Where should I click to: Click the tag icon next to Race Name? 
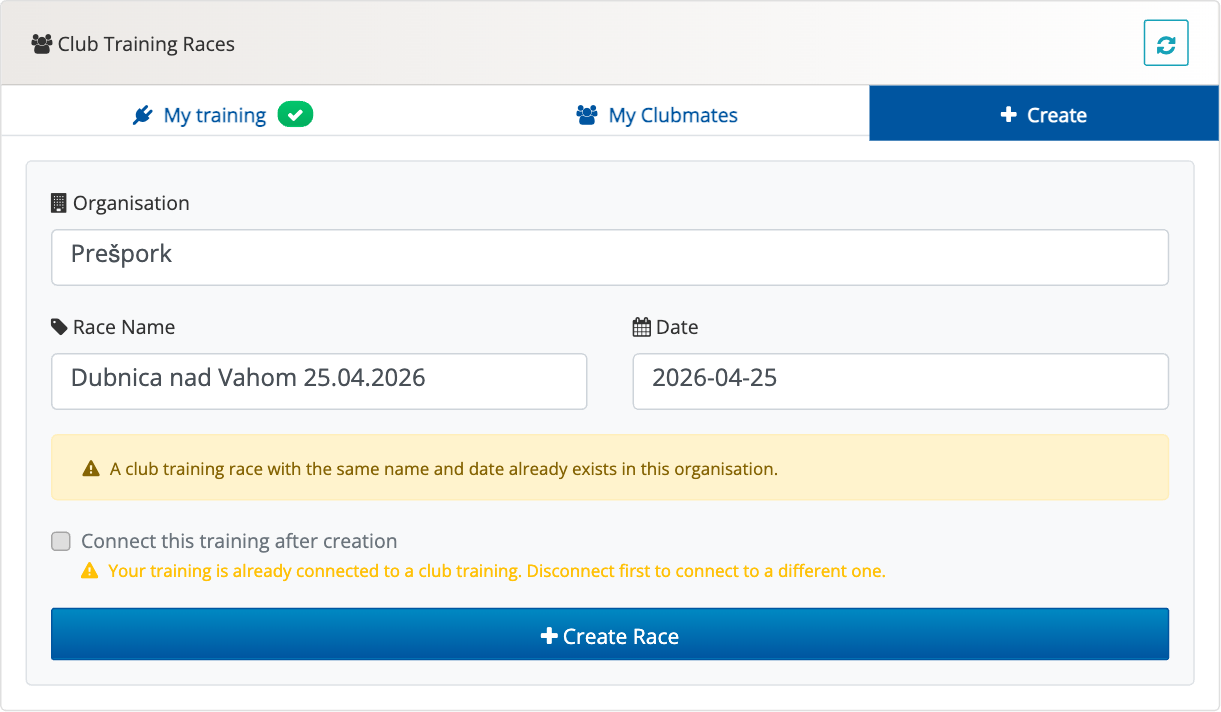tap(60, 327)
